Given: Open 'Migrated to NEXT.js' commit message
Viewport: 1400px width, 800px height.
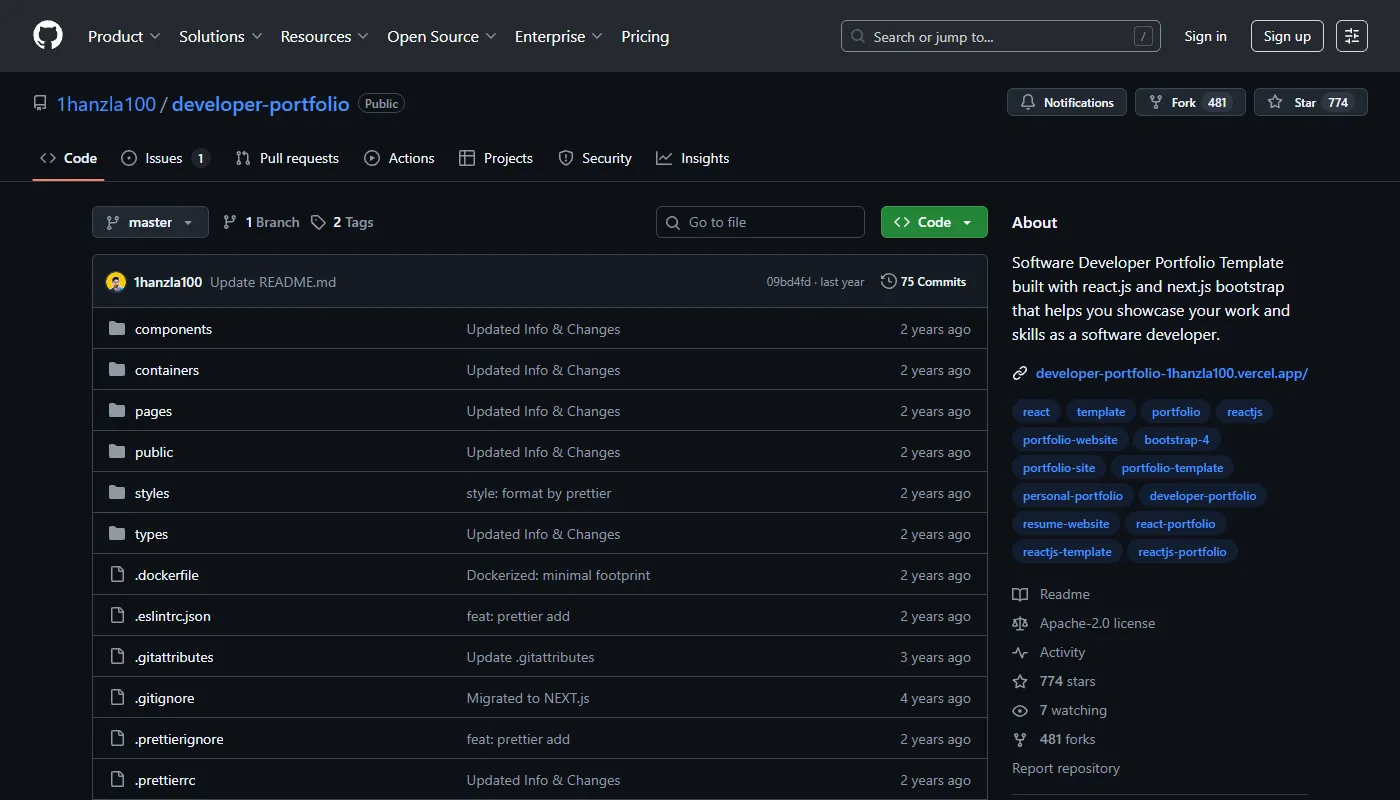Looking at the screenshot, I should coord(528,698).
